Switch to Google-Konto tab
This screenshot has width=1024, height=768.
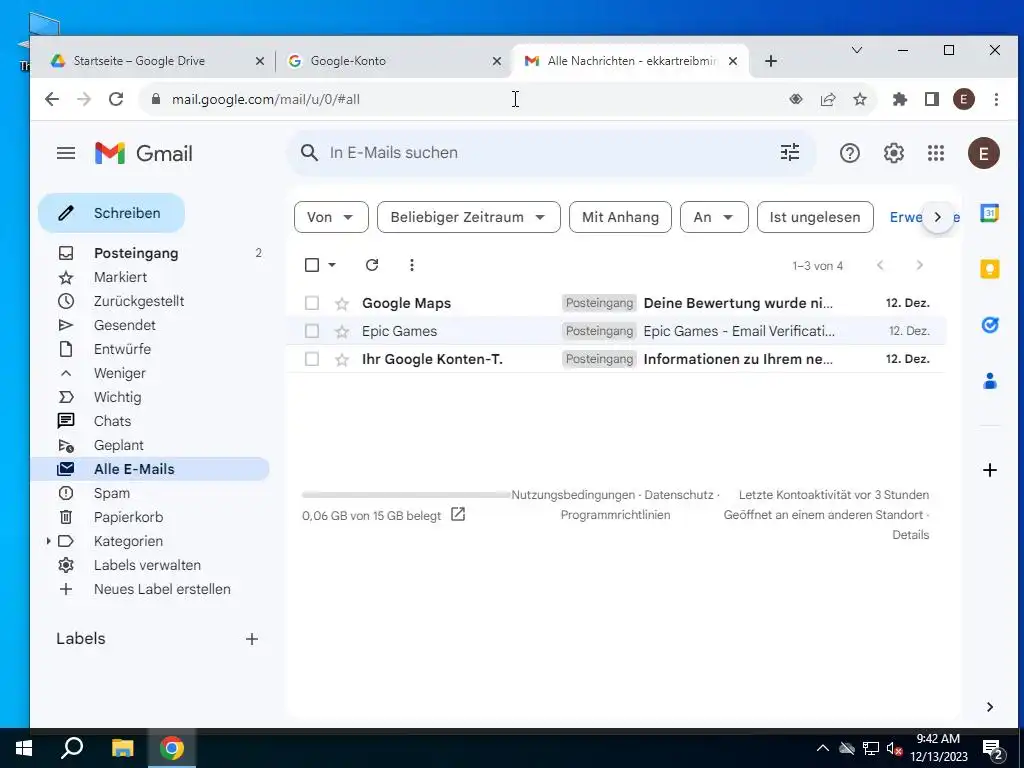tap(394, 61)
